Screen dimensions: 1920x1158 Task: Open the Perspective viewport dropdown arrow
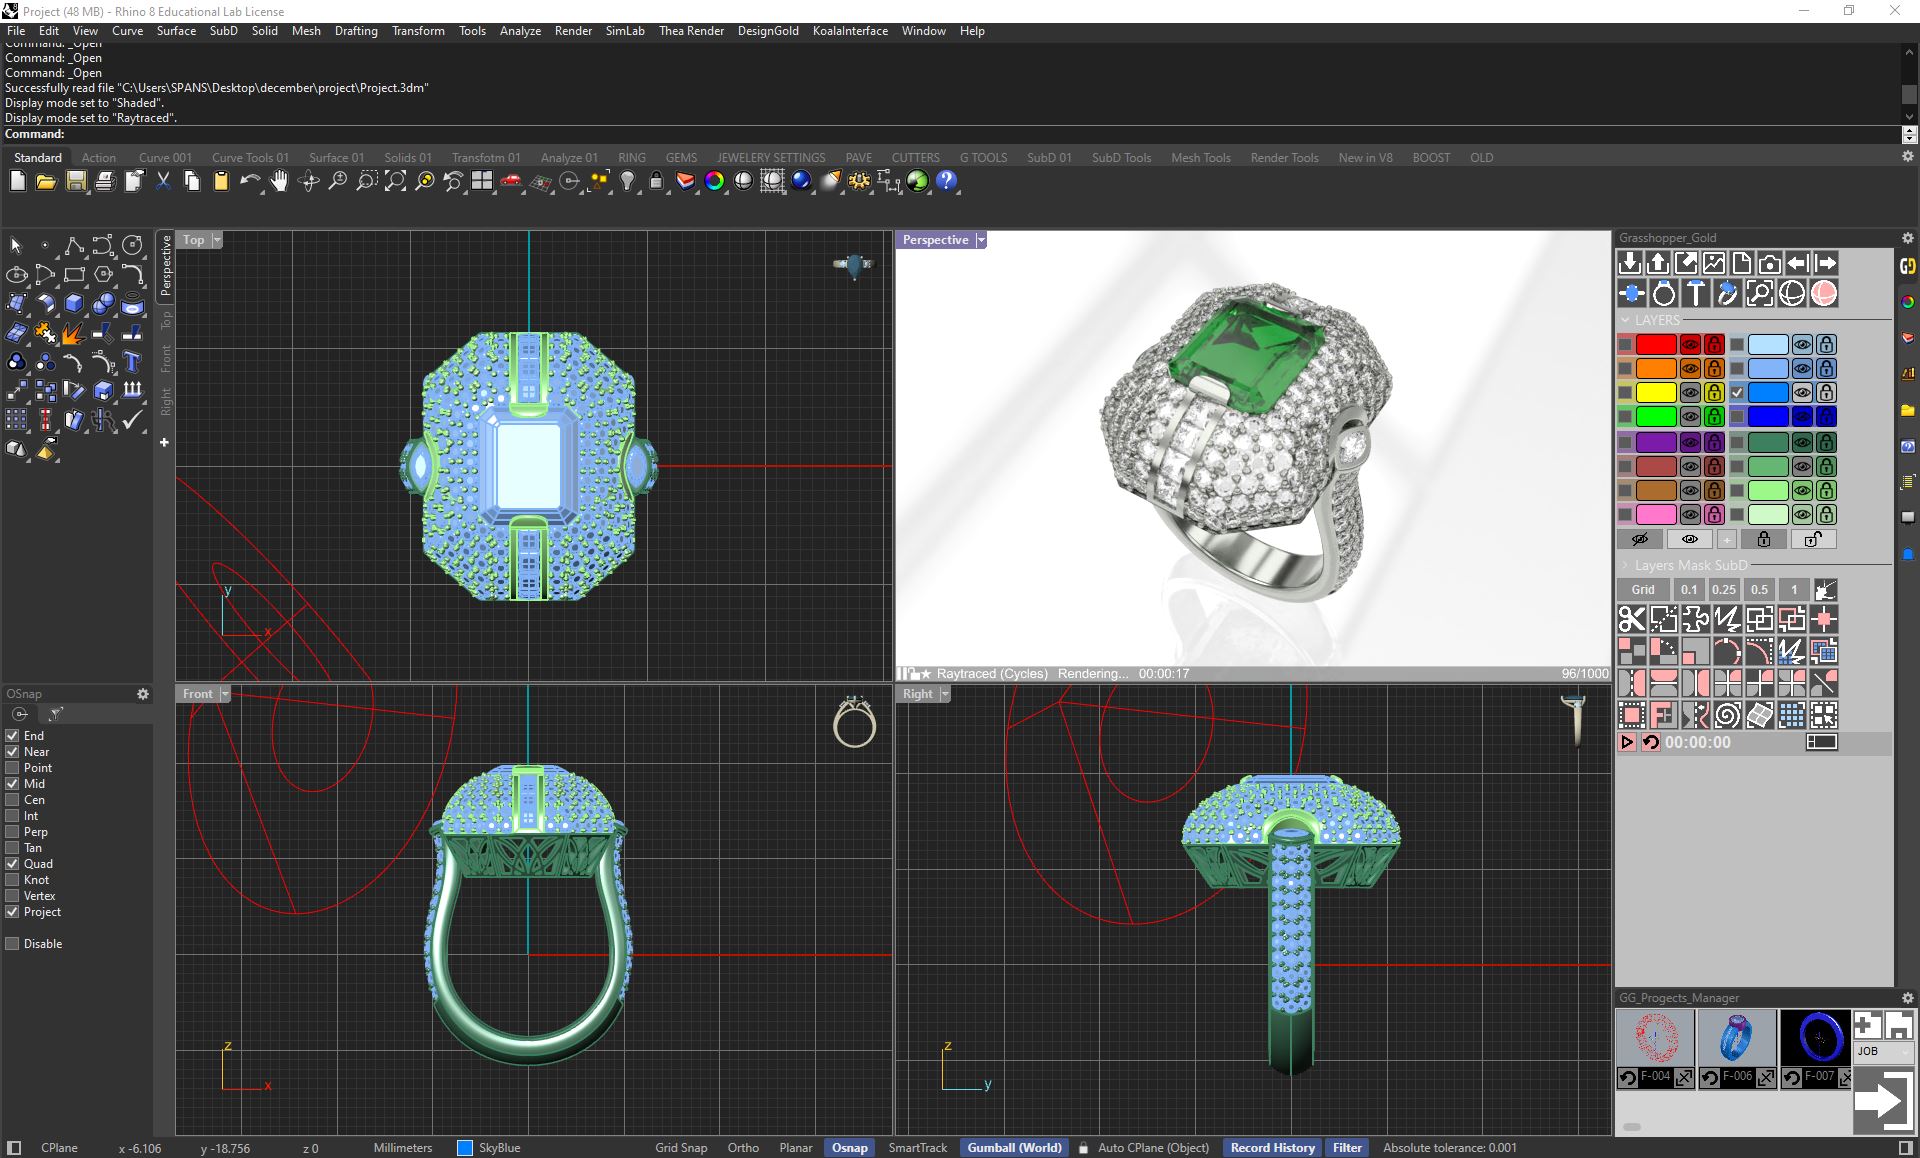(981, 240)
